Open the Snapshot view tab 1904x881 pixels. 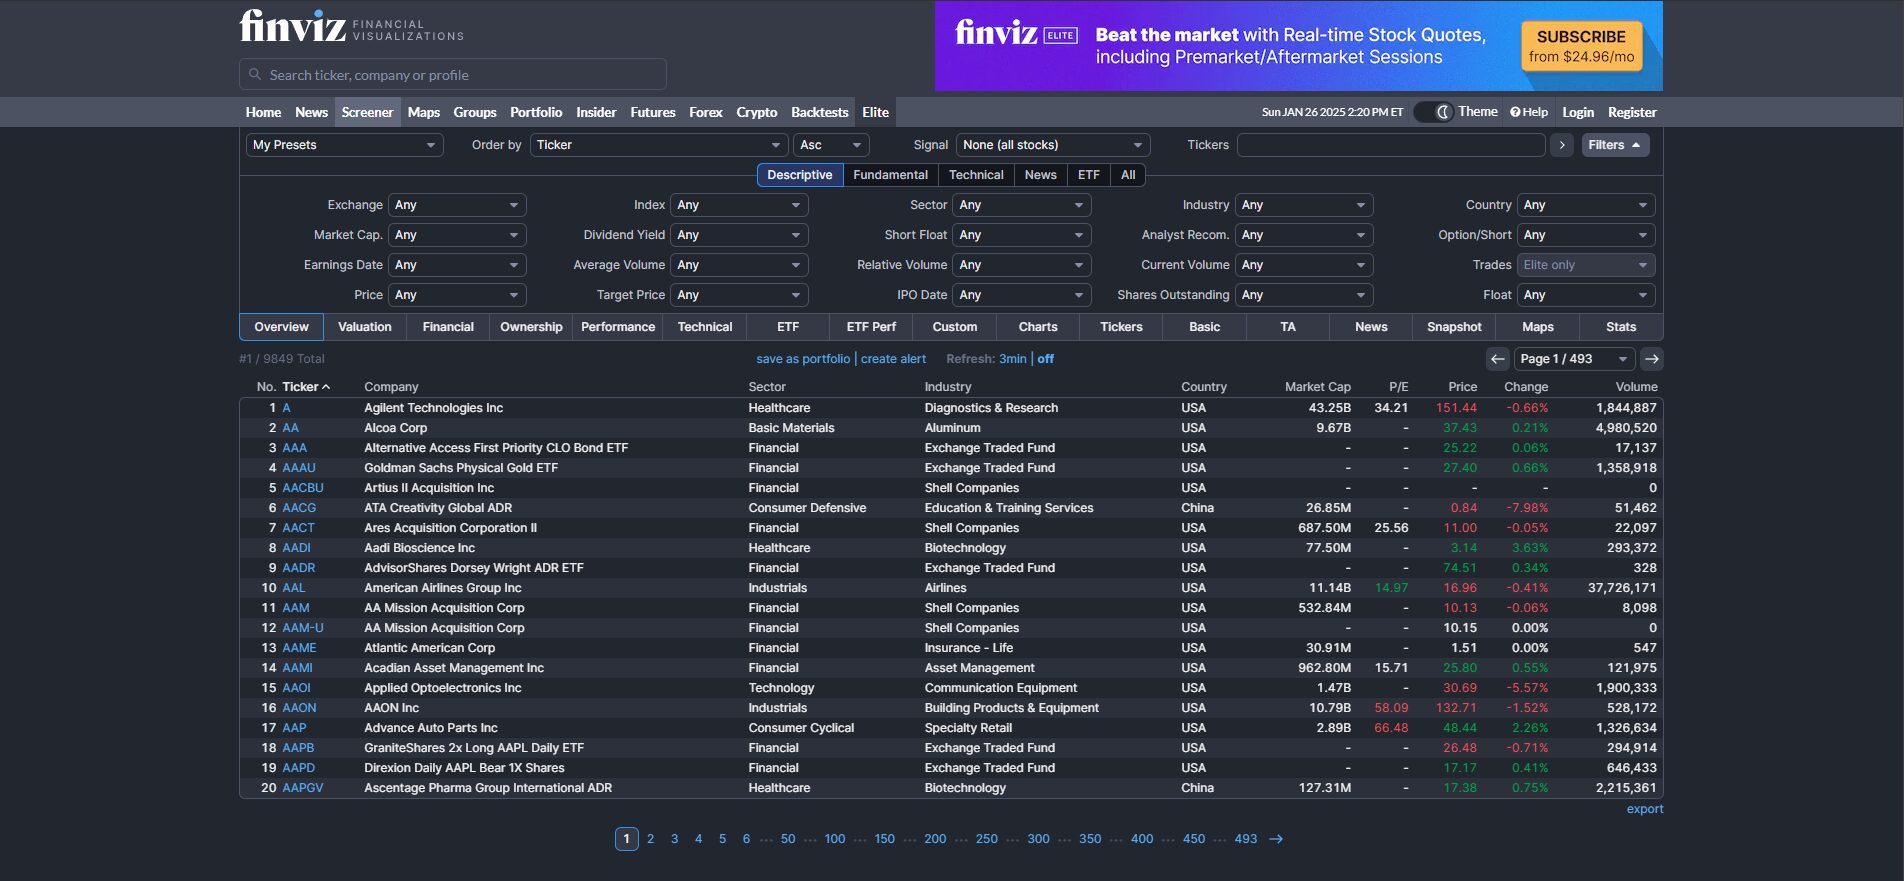tap(1454, 327)
